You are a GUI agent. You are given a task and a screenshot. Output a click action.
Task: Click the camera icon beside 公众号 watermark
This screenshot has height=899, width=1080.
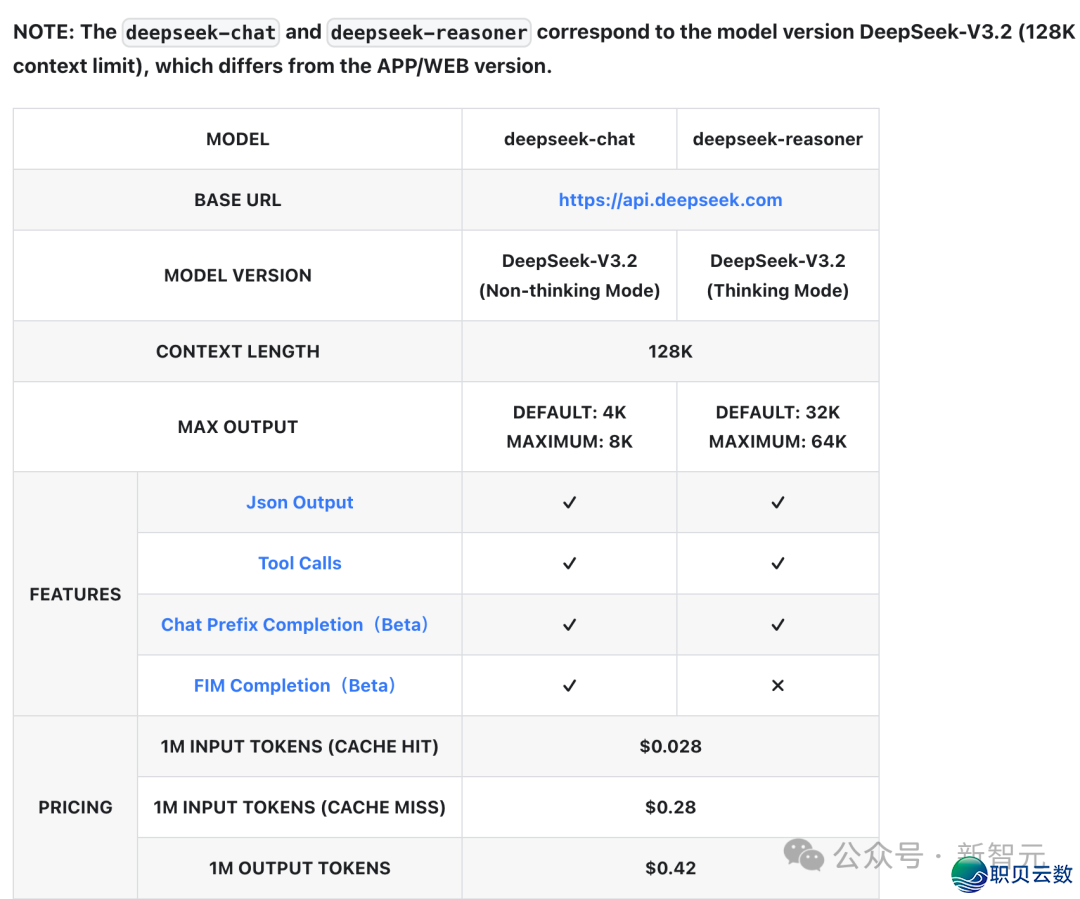[x=803, y=855]
